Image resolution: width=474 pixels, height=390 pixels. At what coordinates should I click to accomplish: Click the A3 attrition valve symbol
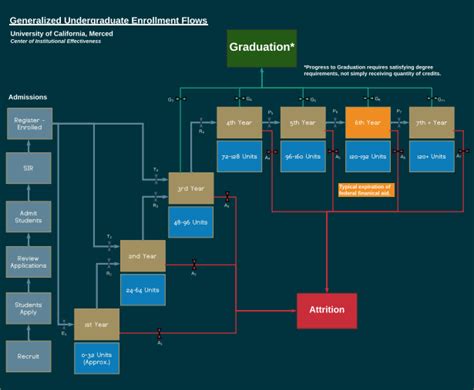[227, 197]
